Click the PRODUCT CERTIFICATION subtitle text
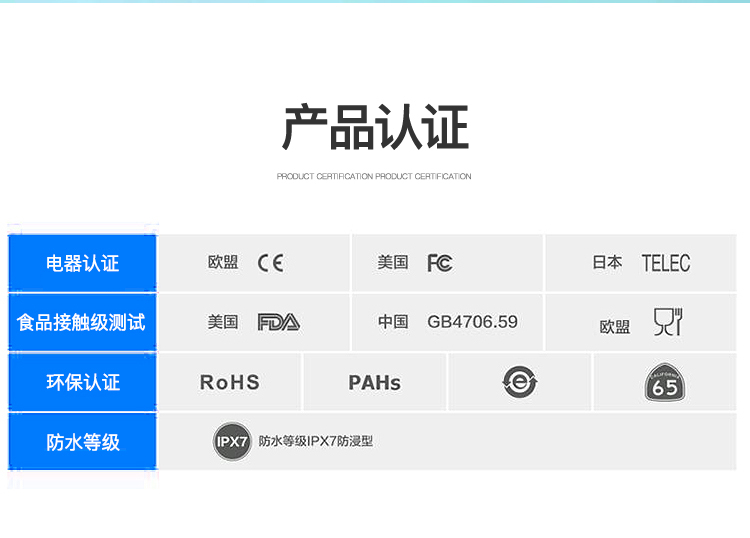Screen dimensions: 750x538 [374, 176]
